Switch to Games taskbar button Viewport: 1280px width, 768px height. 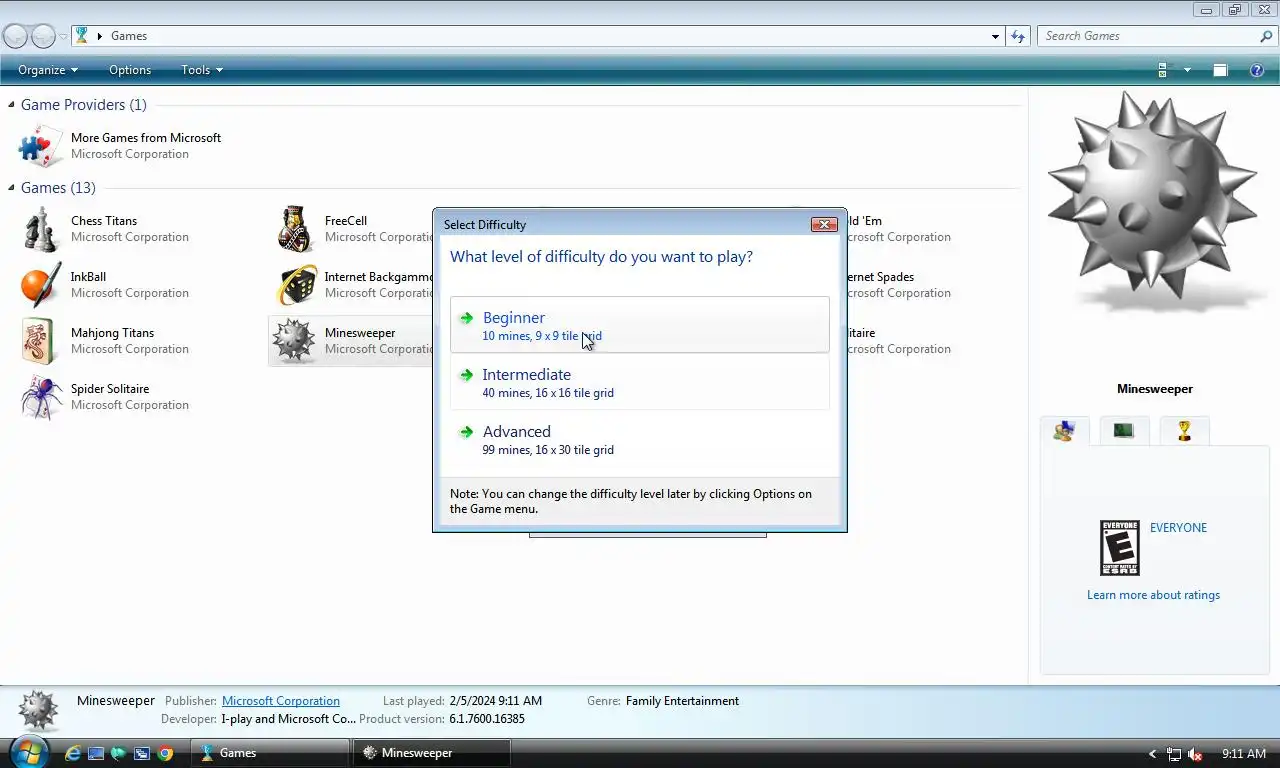270,753
